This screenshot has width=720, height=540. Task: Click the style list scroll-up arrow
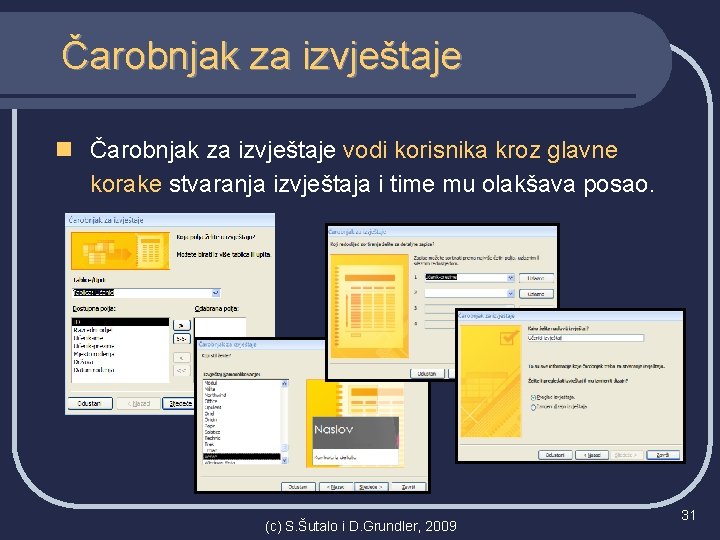(x=284, y=383)
